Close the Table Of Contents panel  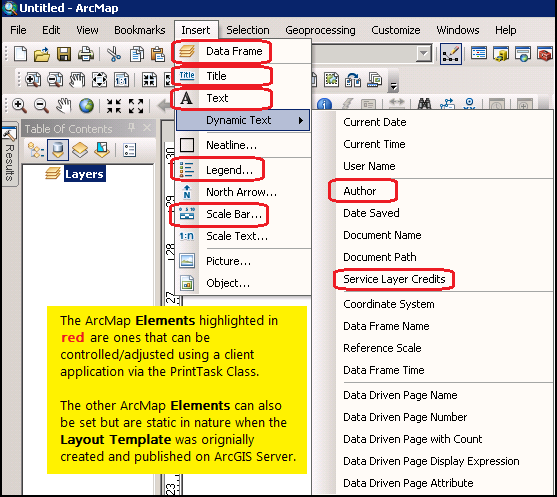[147, 128]
